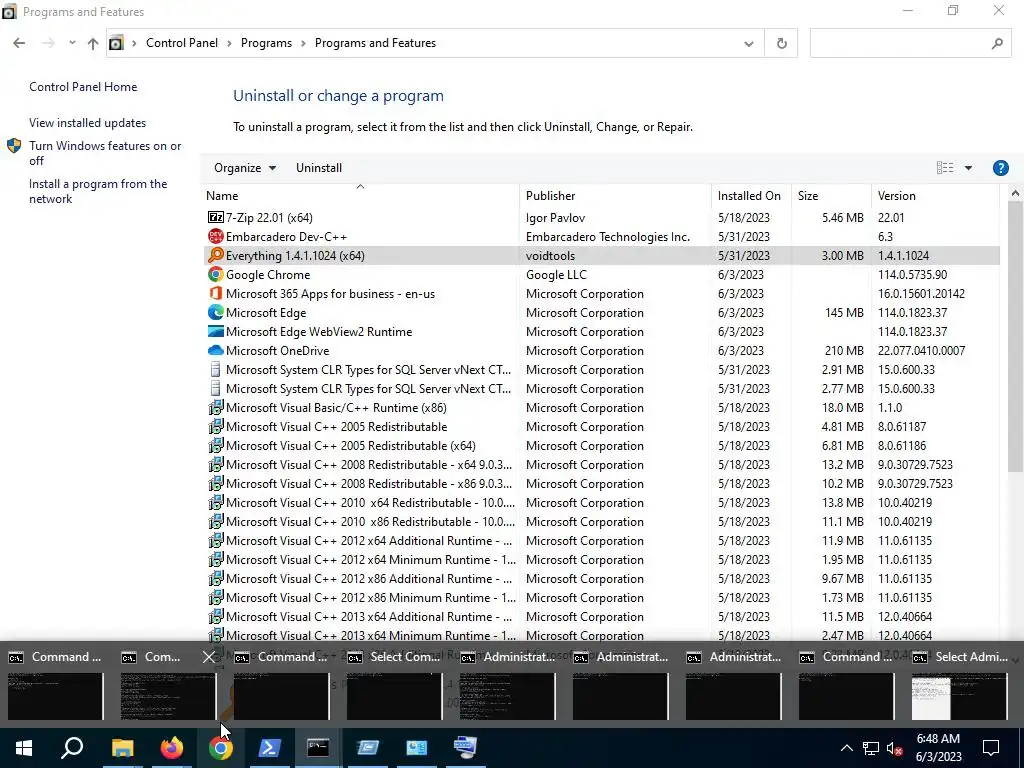Open the view options dropdown arrow

(x=968, y=168)
